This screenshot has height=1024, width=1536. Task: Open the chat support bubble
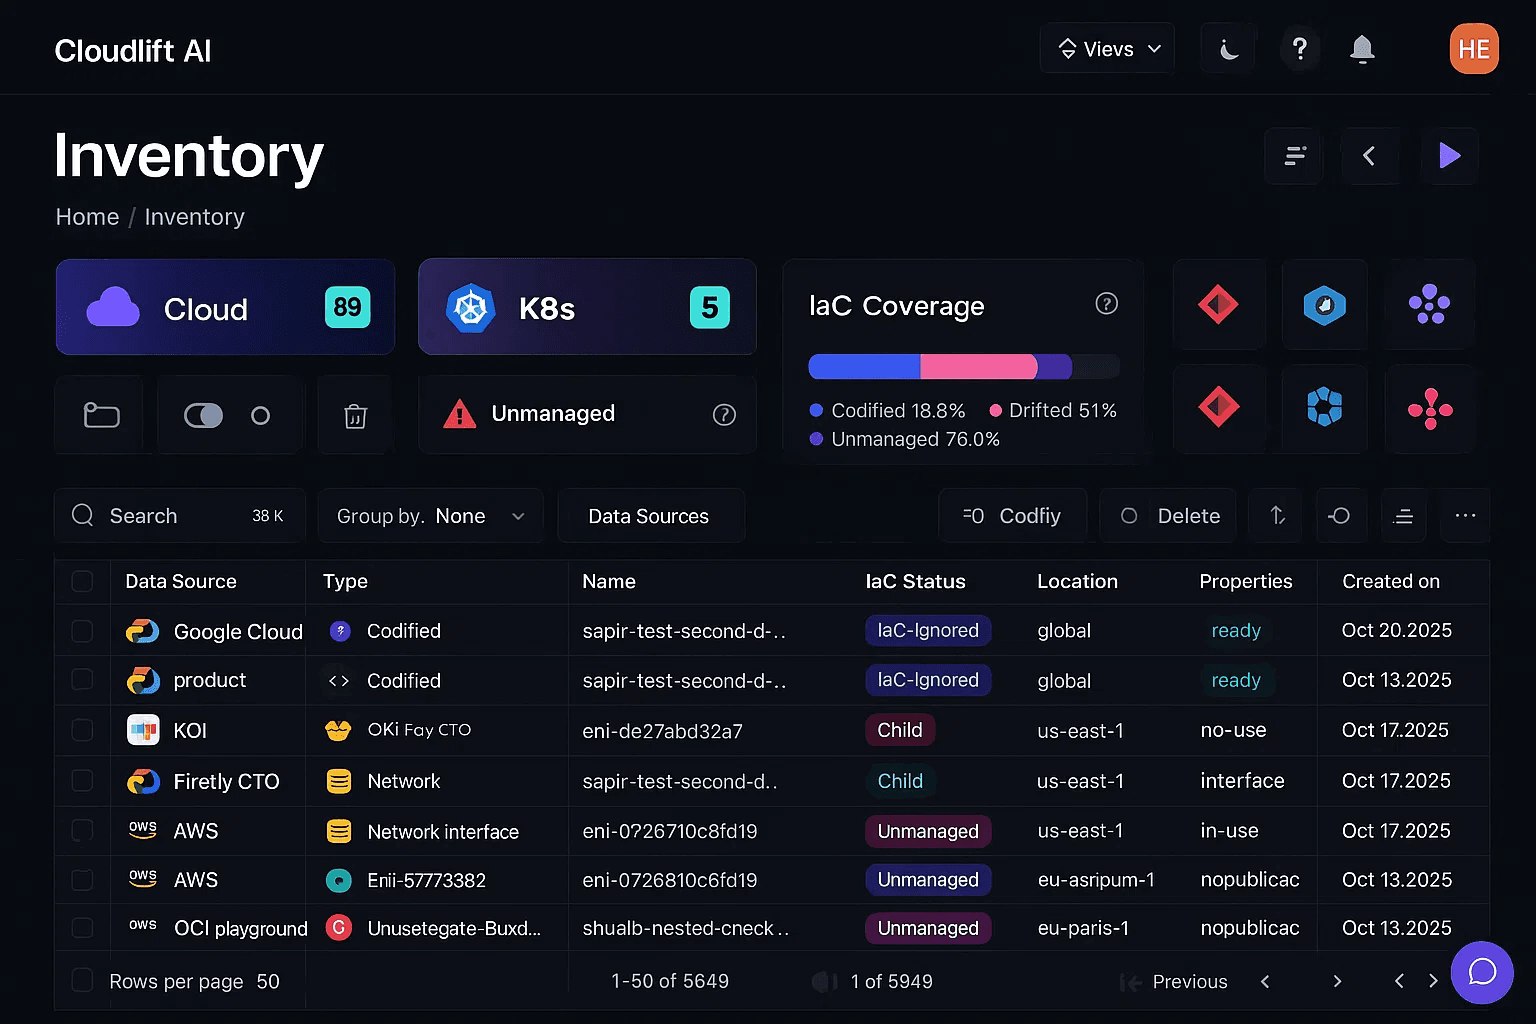1481,972
